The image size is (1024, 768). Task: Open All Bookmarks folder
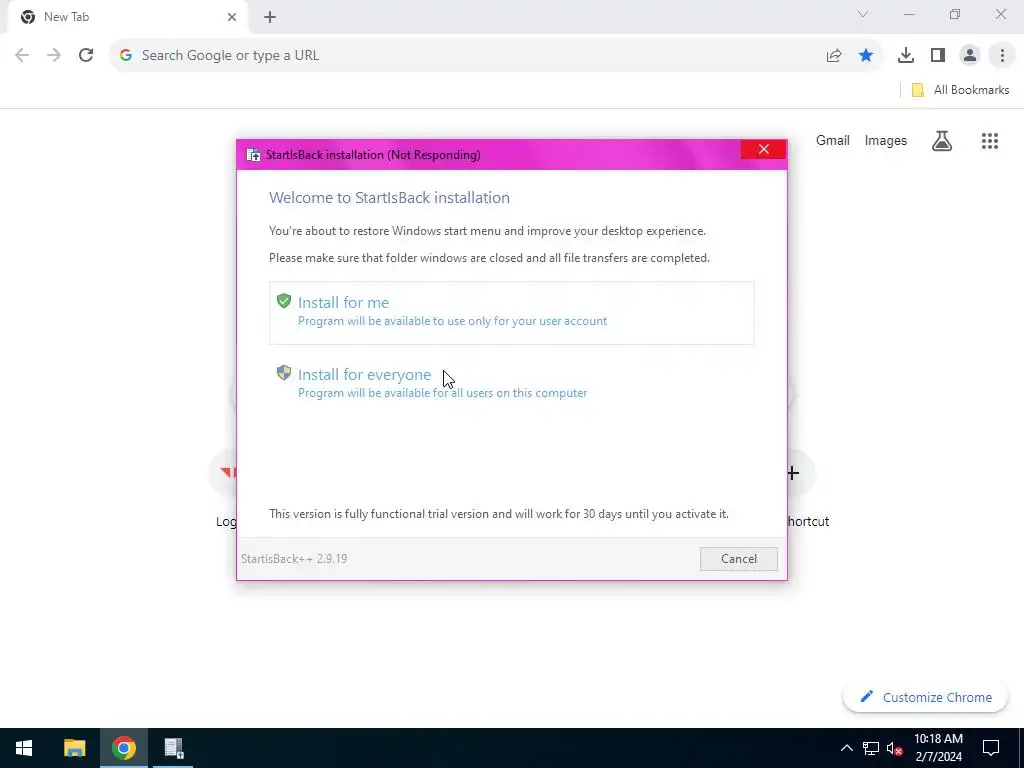click(960, 90)
